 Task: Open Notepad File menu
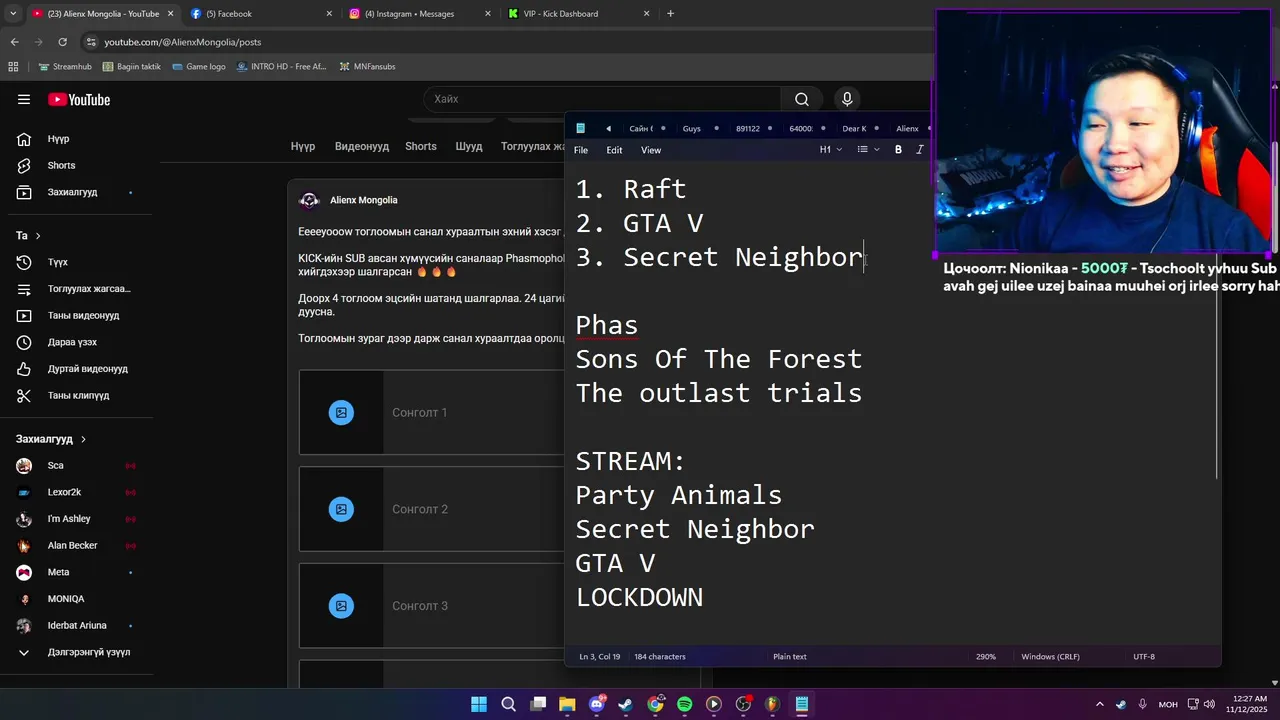(581, 150)
